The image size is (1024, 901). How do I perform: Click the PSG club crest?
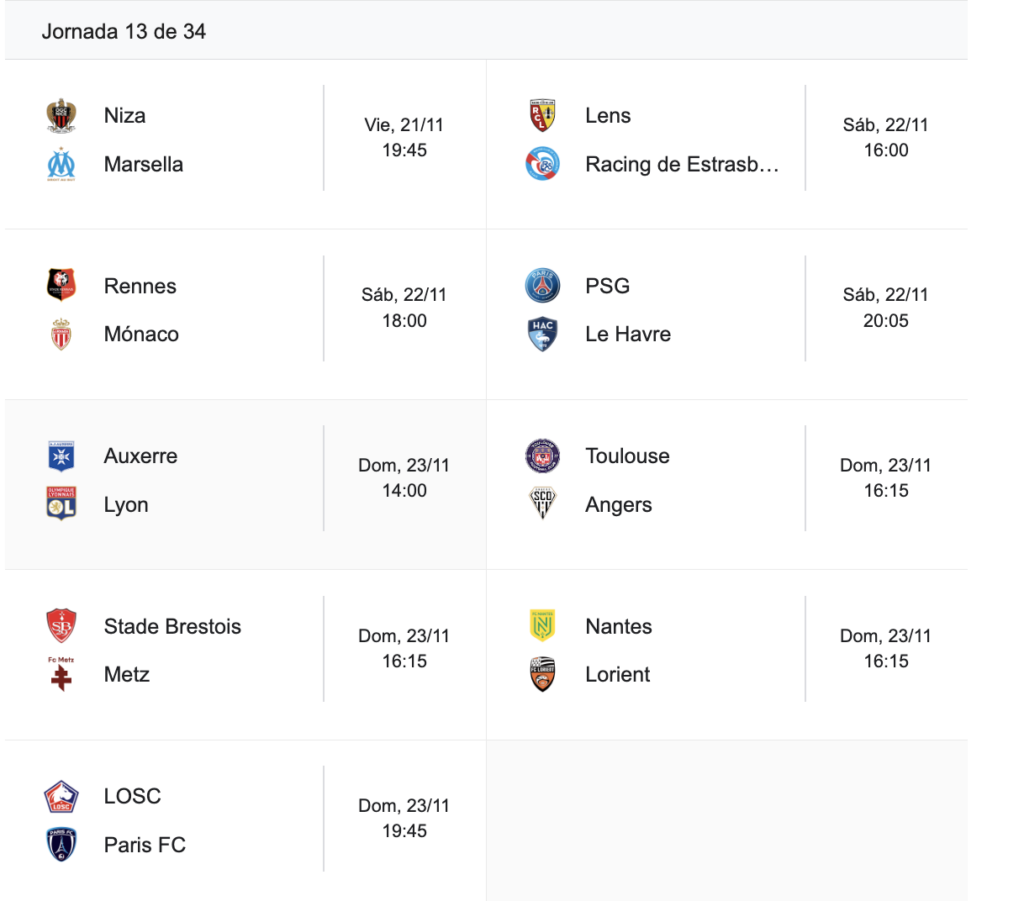[543, 286]
